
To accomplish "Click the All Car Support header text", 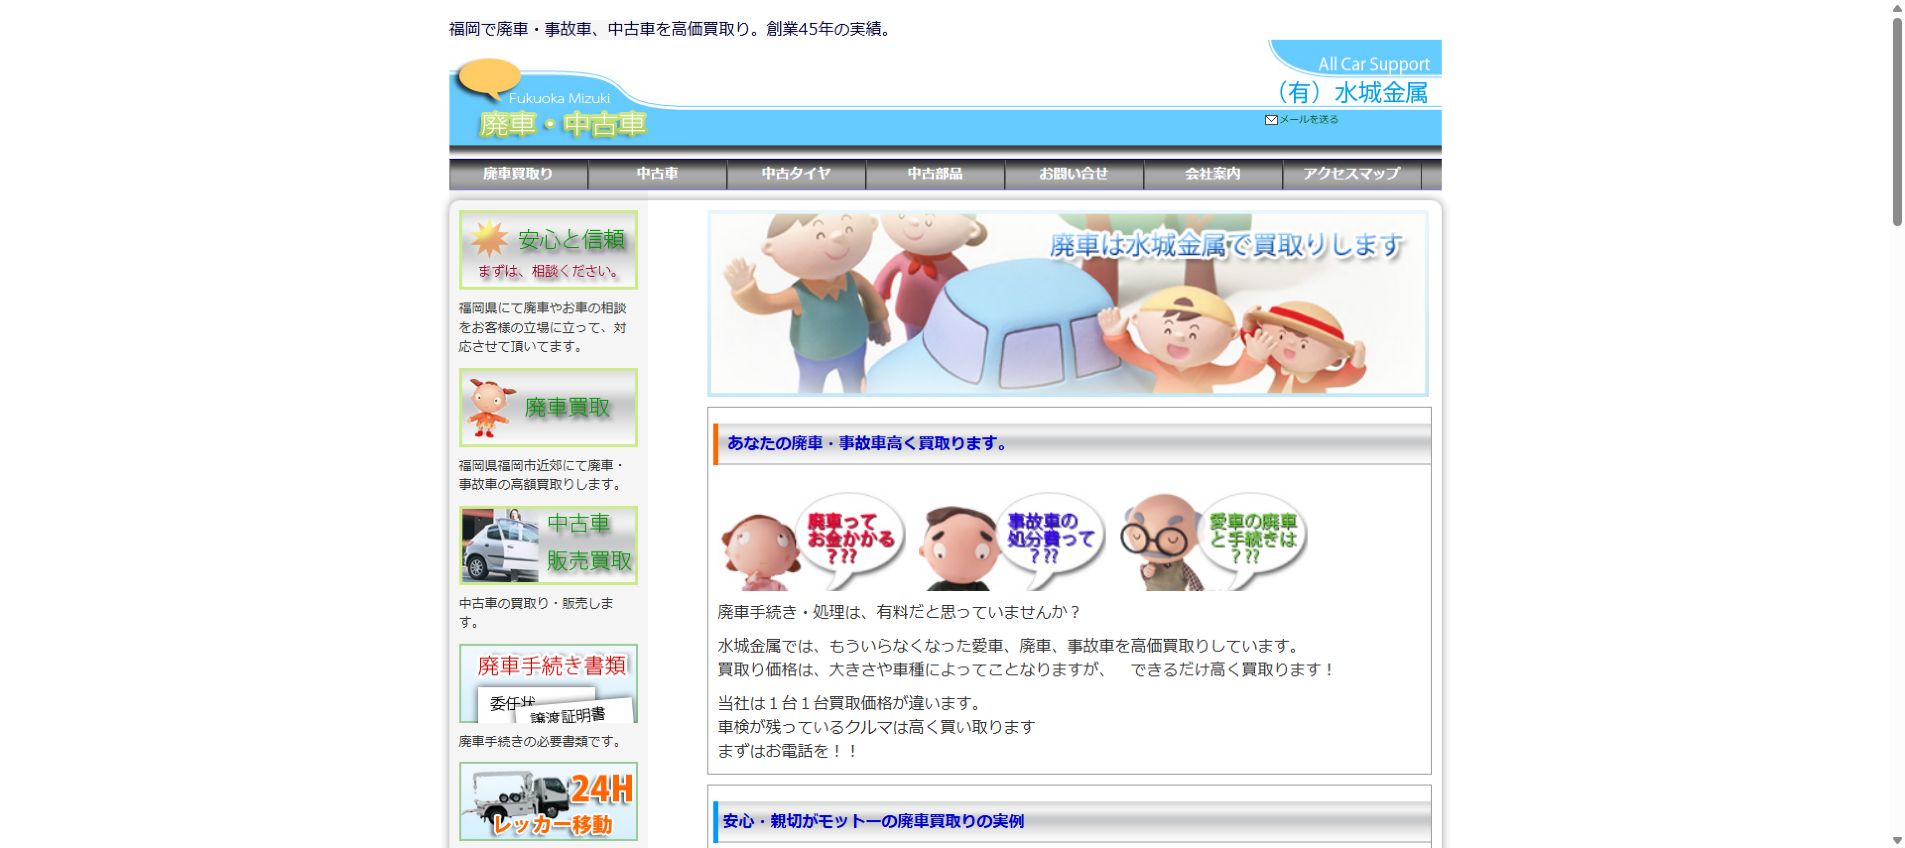I will 1374,64.
